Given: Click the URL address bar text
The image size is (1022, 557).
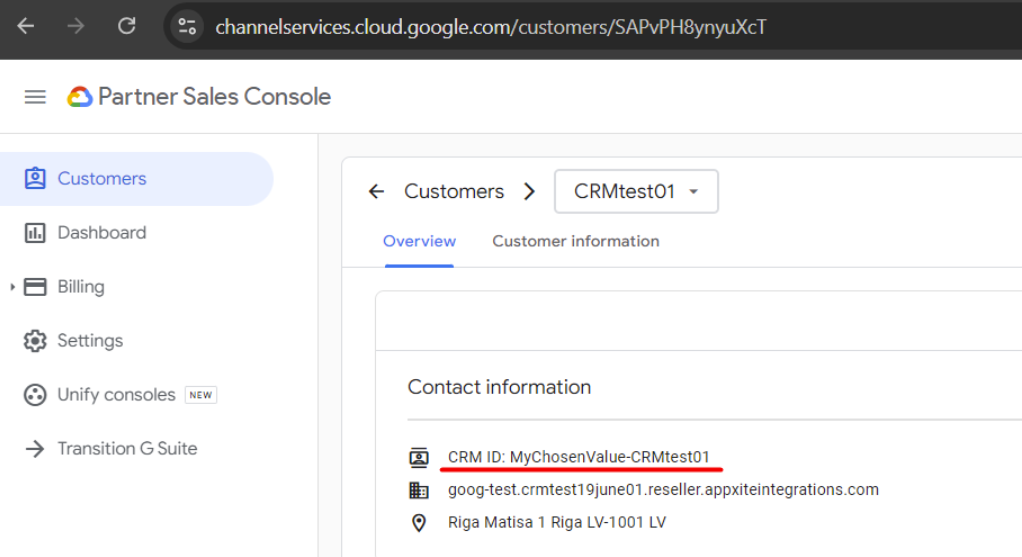Looking at the screenshot, I should pyautogui.click(x=490, y=27).
